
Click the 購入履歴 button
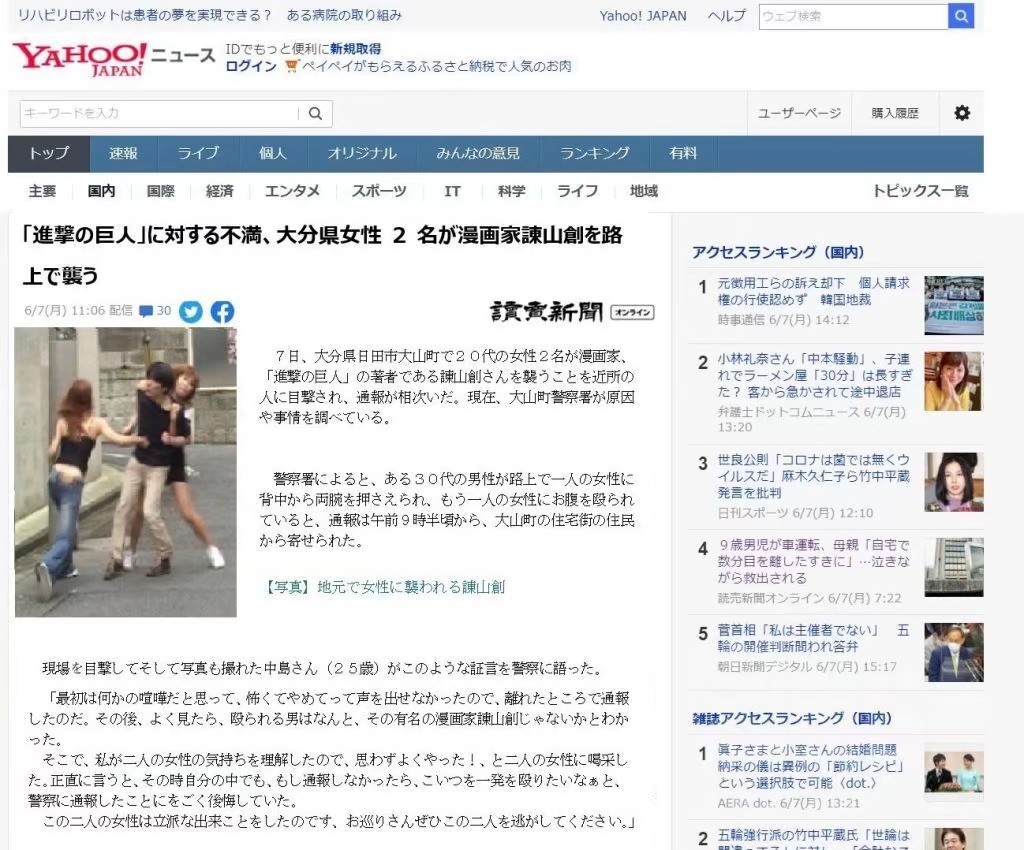pos(895,114)
